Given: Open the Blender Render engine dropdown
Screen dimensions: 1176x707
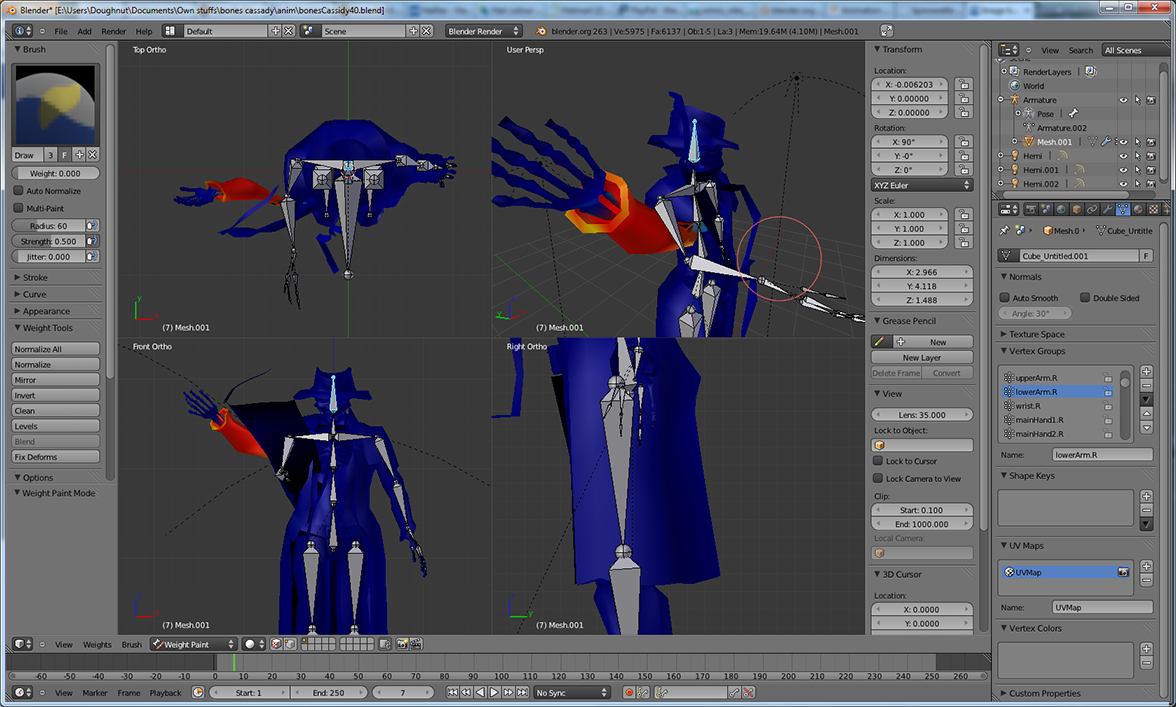Looking at the screenshot, I should coord(483,31).
